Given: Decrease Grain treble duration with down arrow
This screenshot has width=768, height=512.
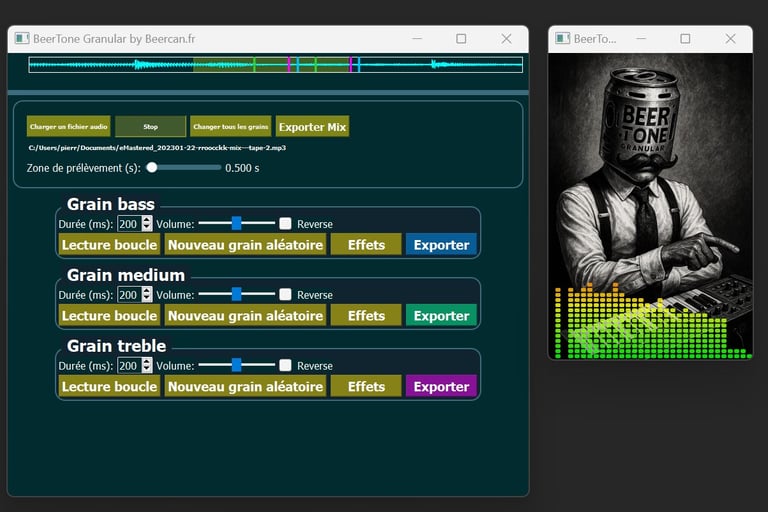Looking at the screenshot, I should click(147, 369).
